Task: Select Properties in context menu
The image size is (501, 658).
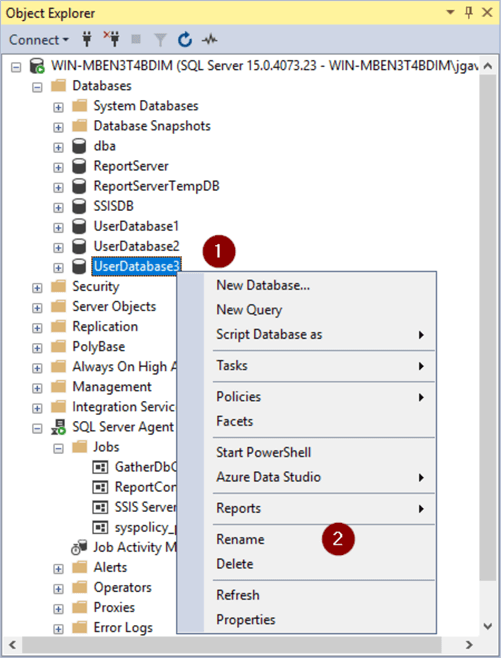Action: pos(320,620)
